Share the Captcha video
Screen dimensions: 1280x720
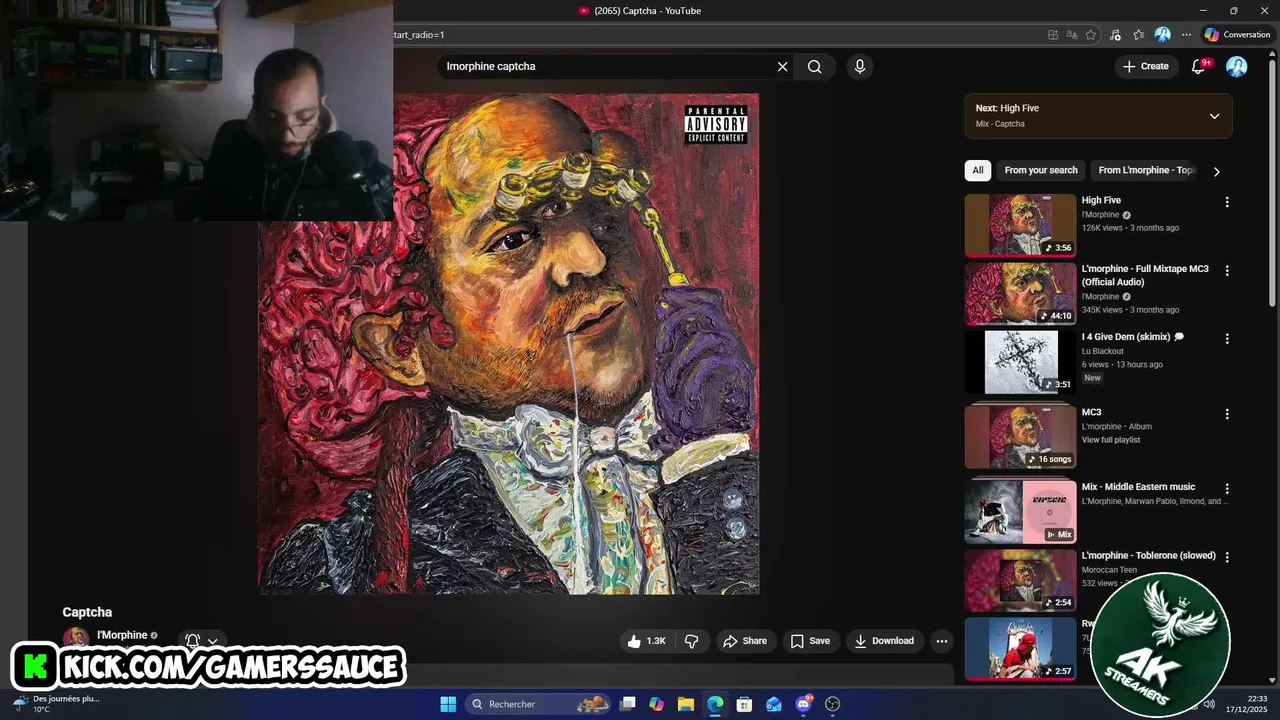[x=745, y=641]
